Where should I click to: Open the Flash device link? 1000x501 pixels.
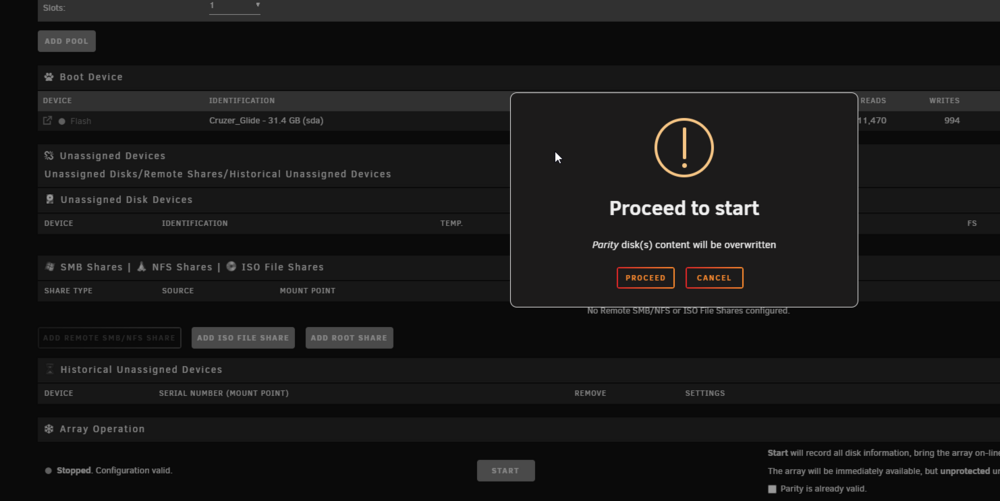point(81,121)
